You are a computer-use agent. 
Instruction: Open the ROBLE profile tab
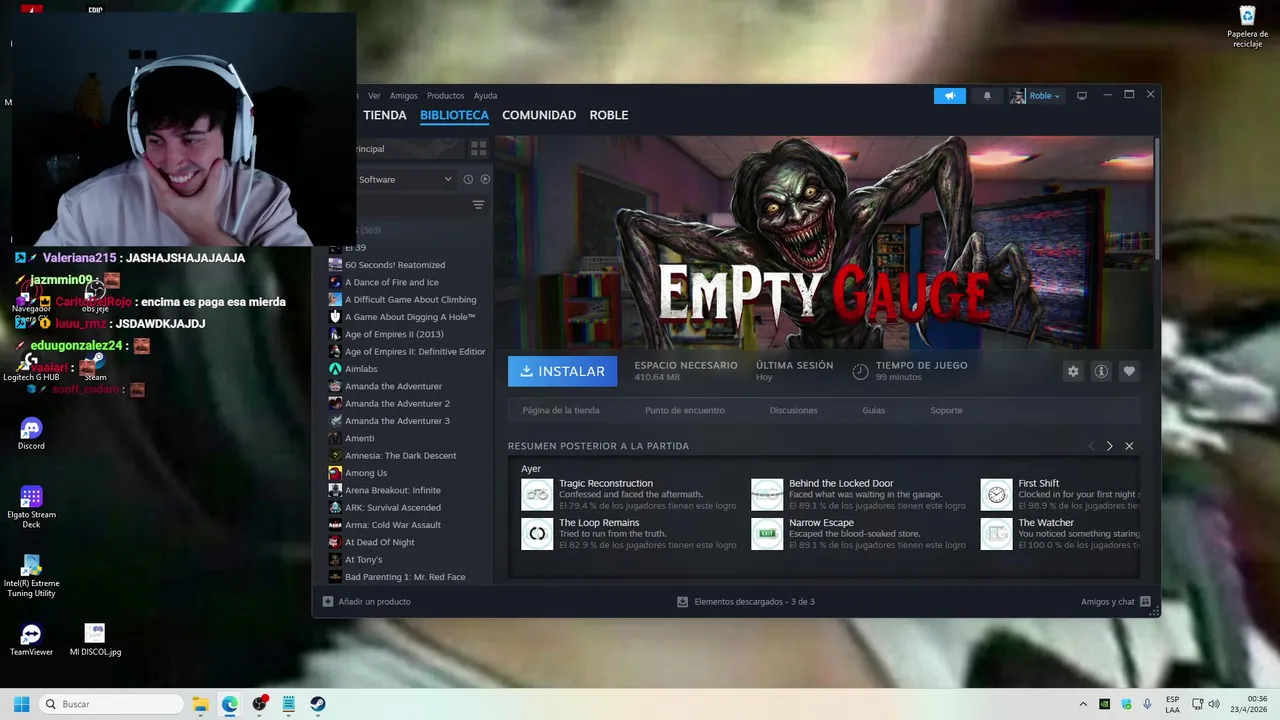(609, 115)
